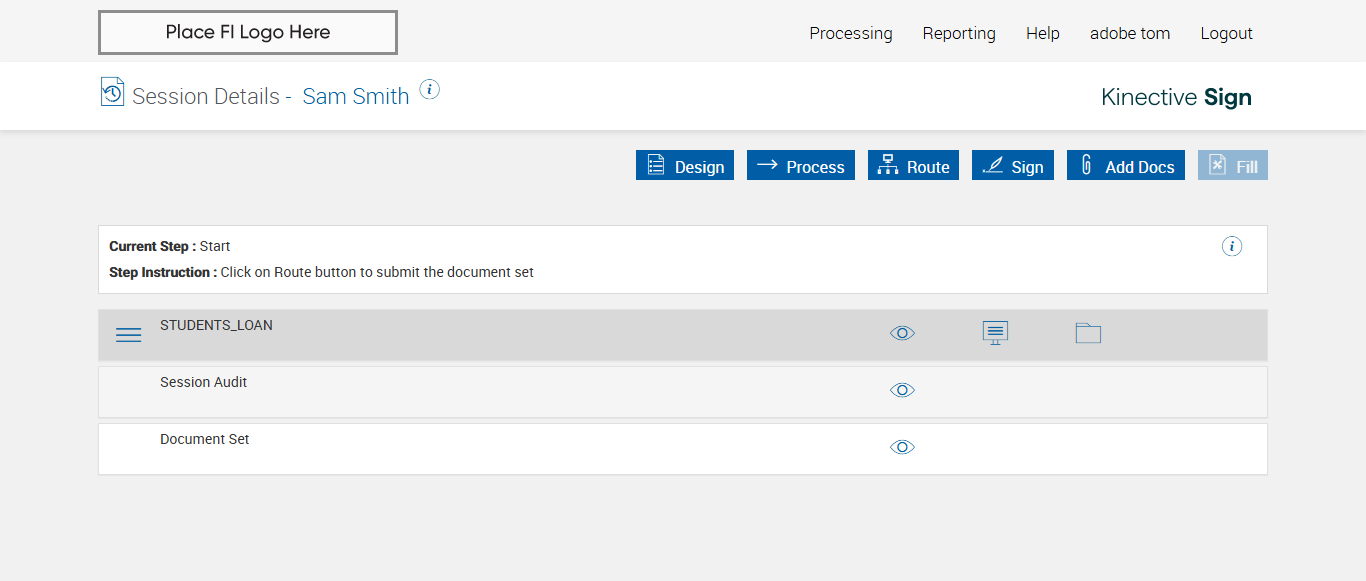
Task: Click the info icon next to Sam Smith
Action: tap(430, 90)
